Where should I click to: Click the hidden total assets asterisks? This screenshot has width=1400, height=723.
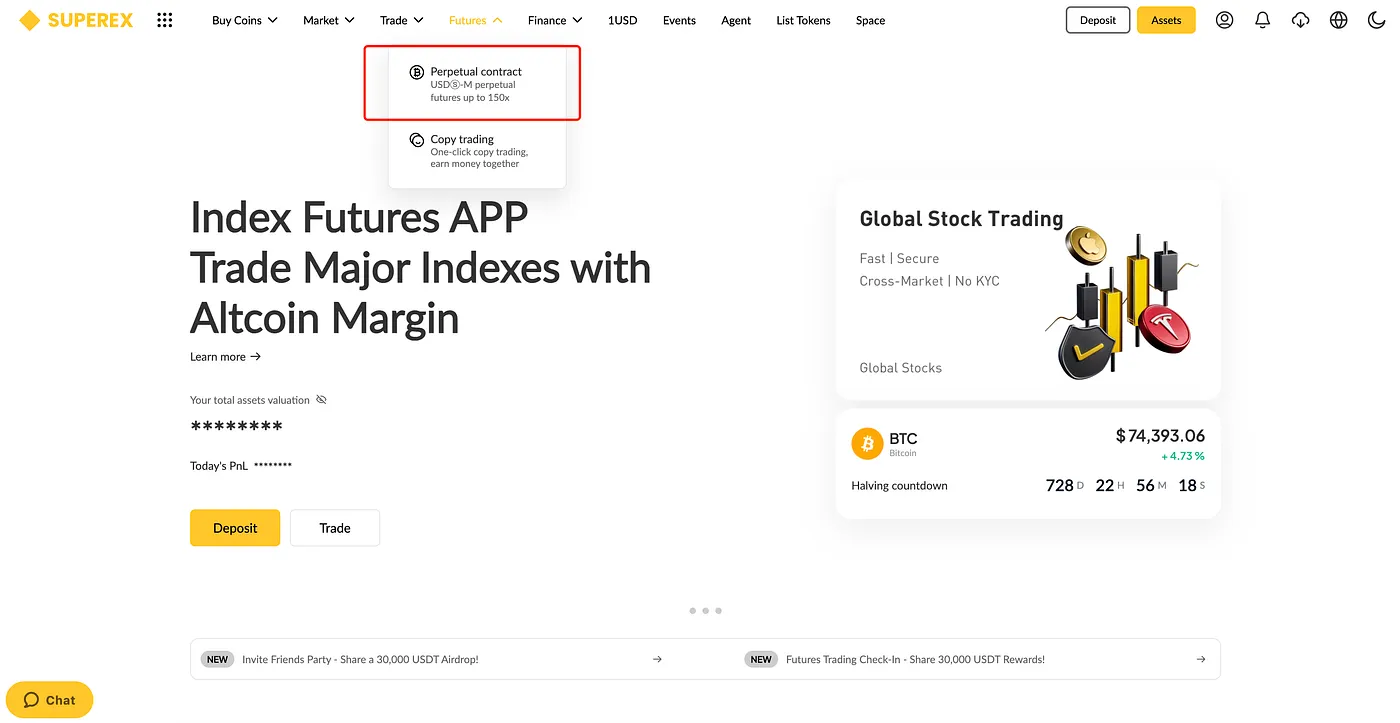point(237,428)
